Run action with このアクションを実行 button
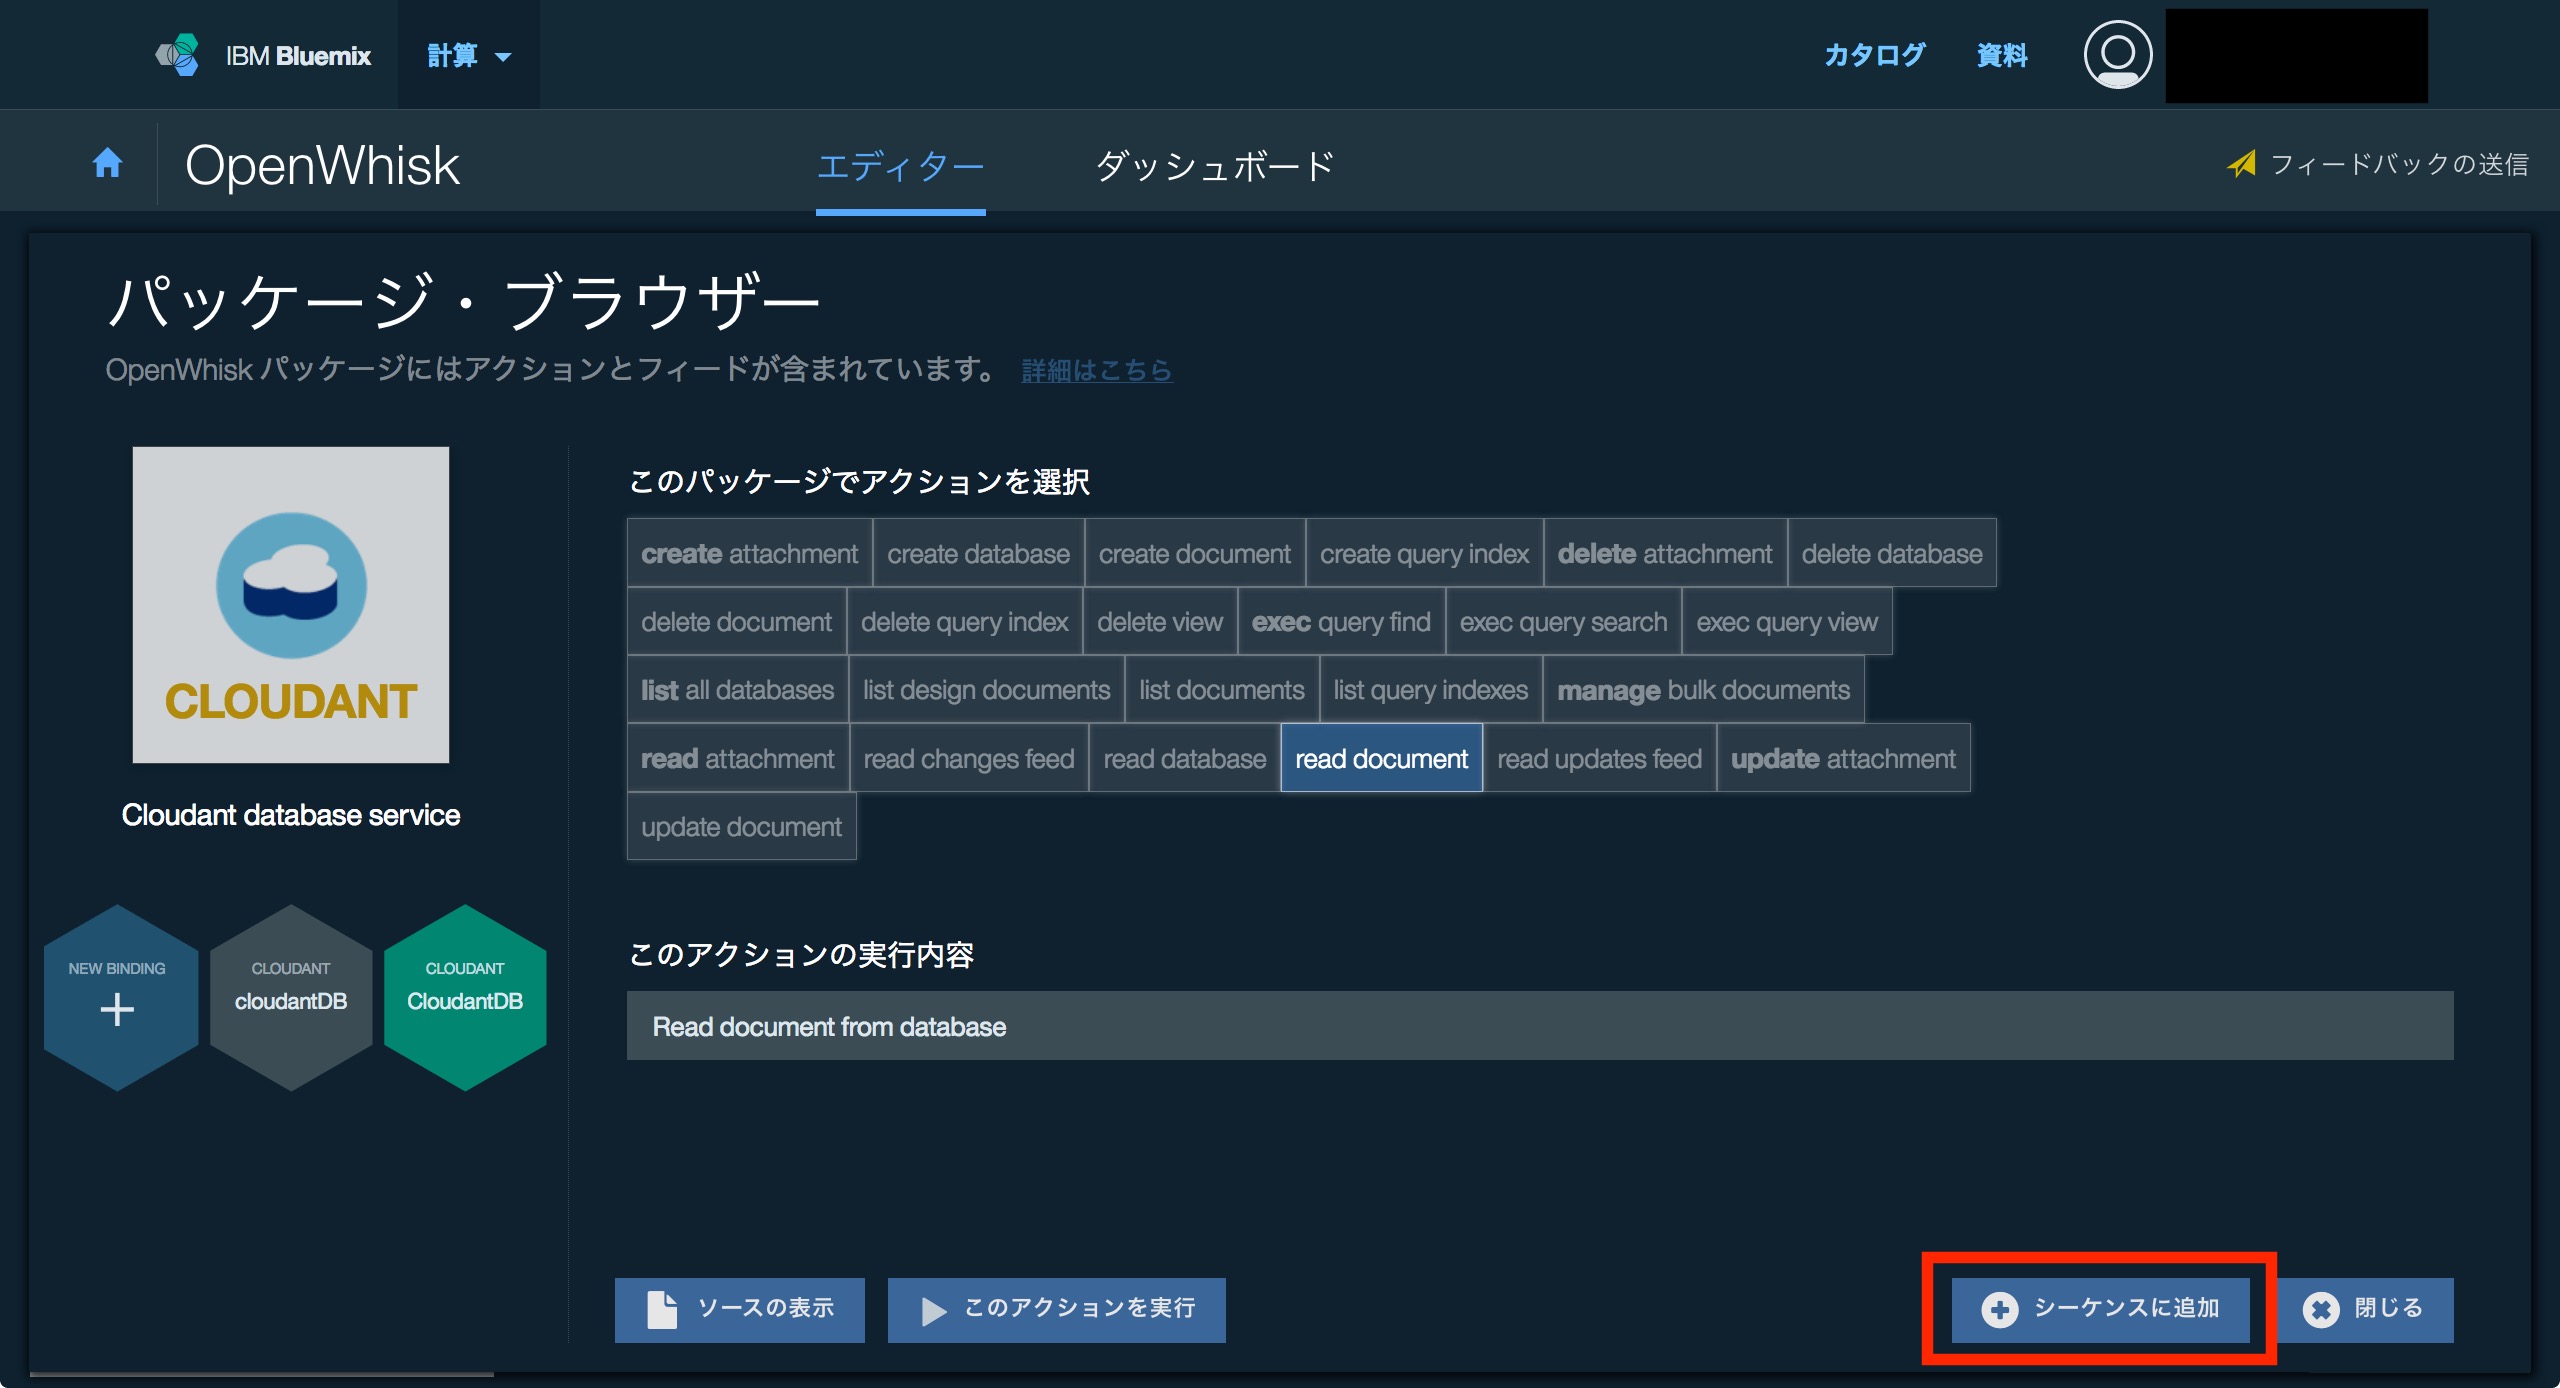This screenshot has width=2560, height=1388. (x=1057, y=1309)
